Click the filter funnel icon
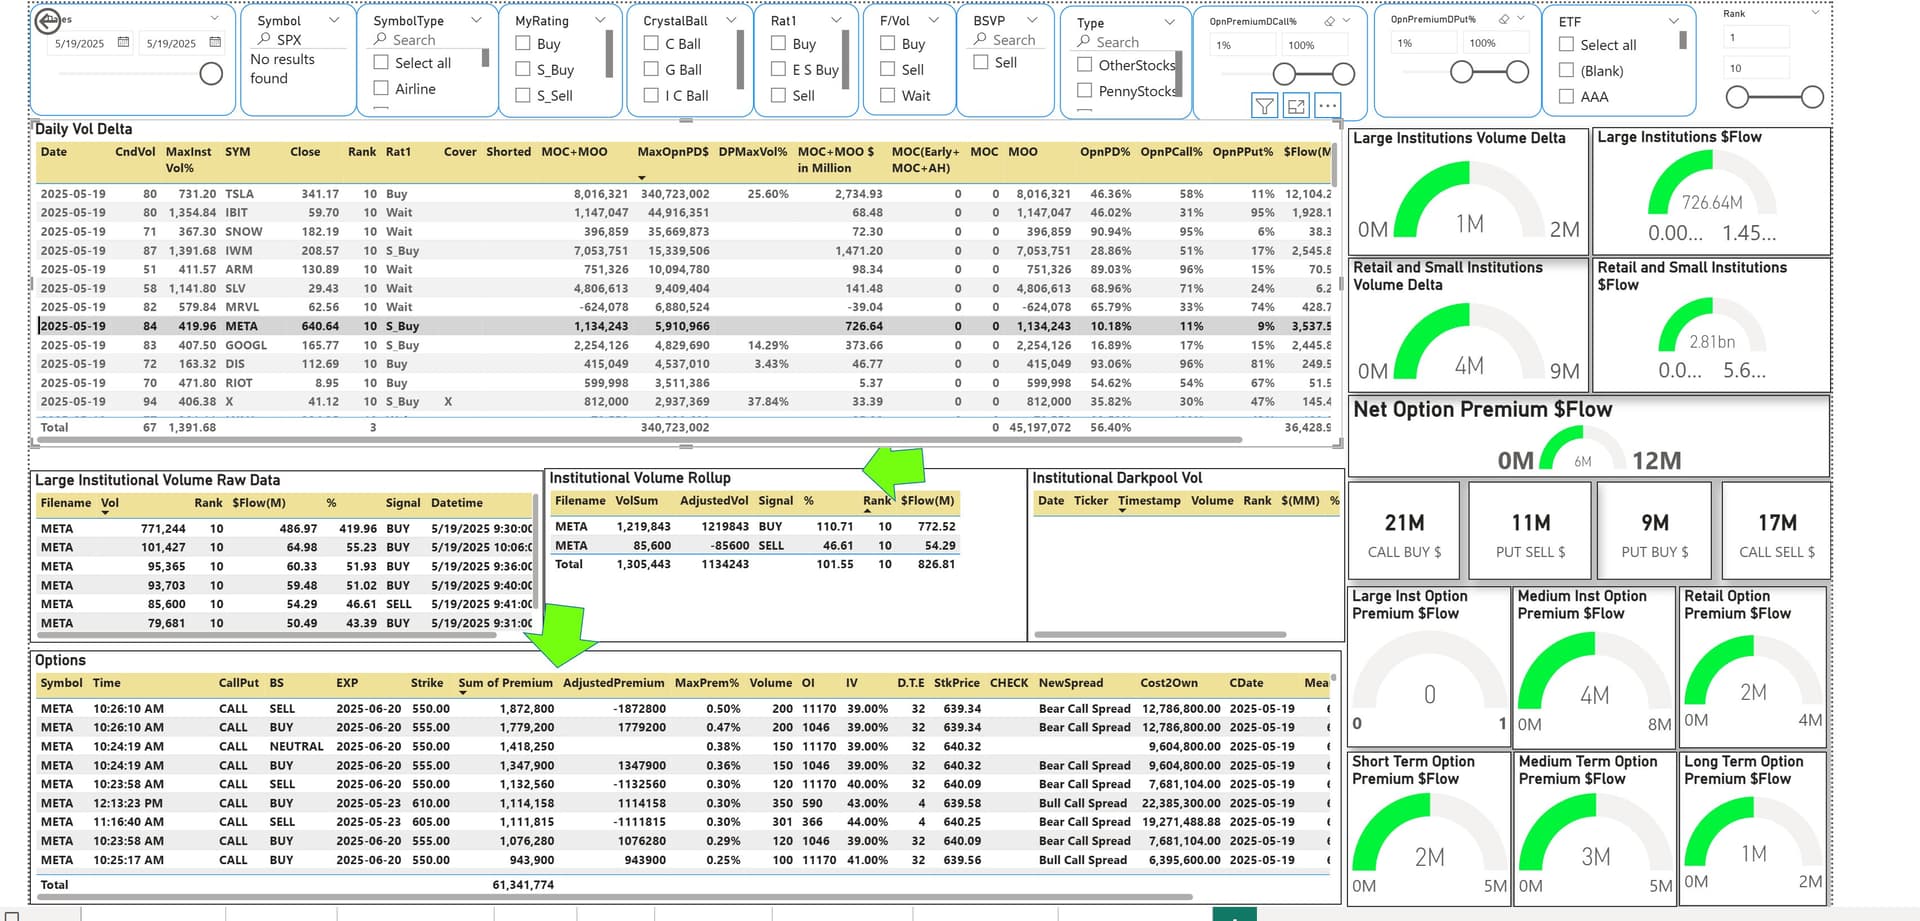This screenshot has width=1920, height=921. (1264, 106)
